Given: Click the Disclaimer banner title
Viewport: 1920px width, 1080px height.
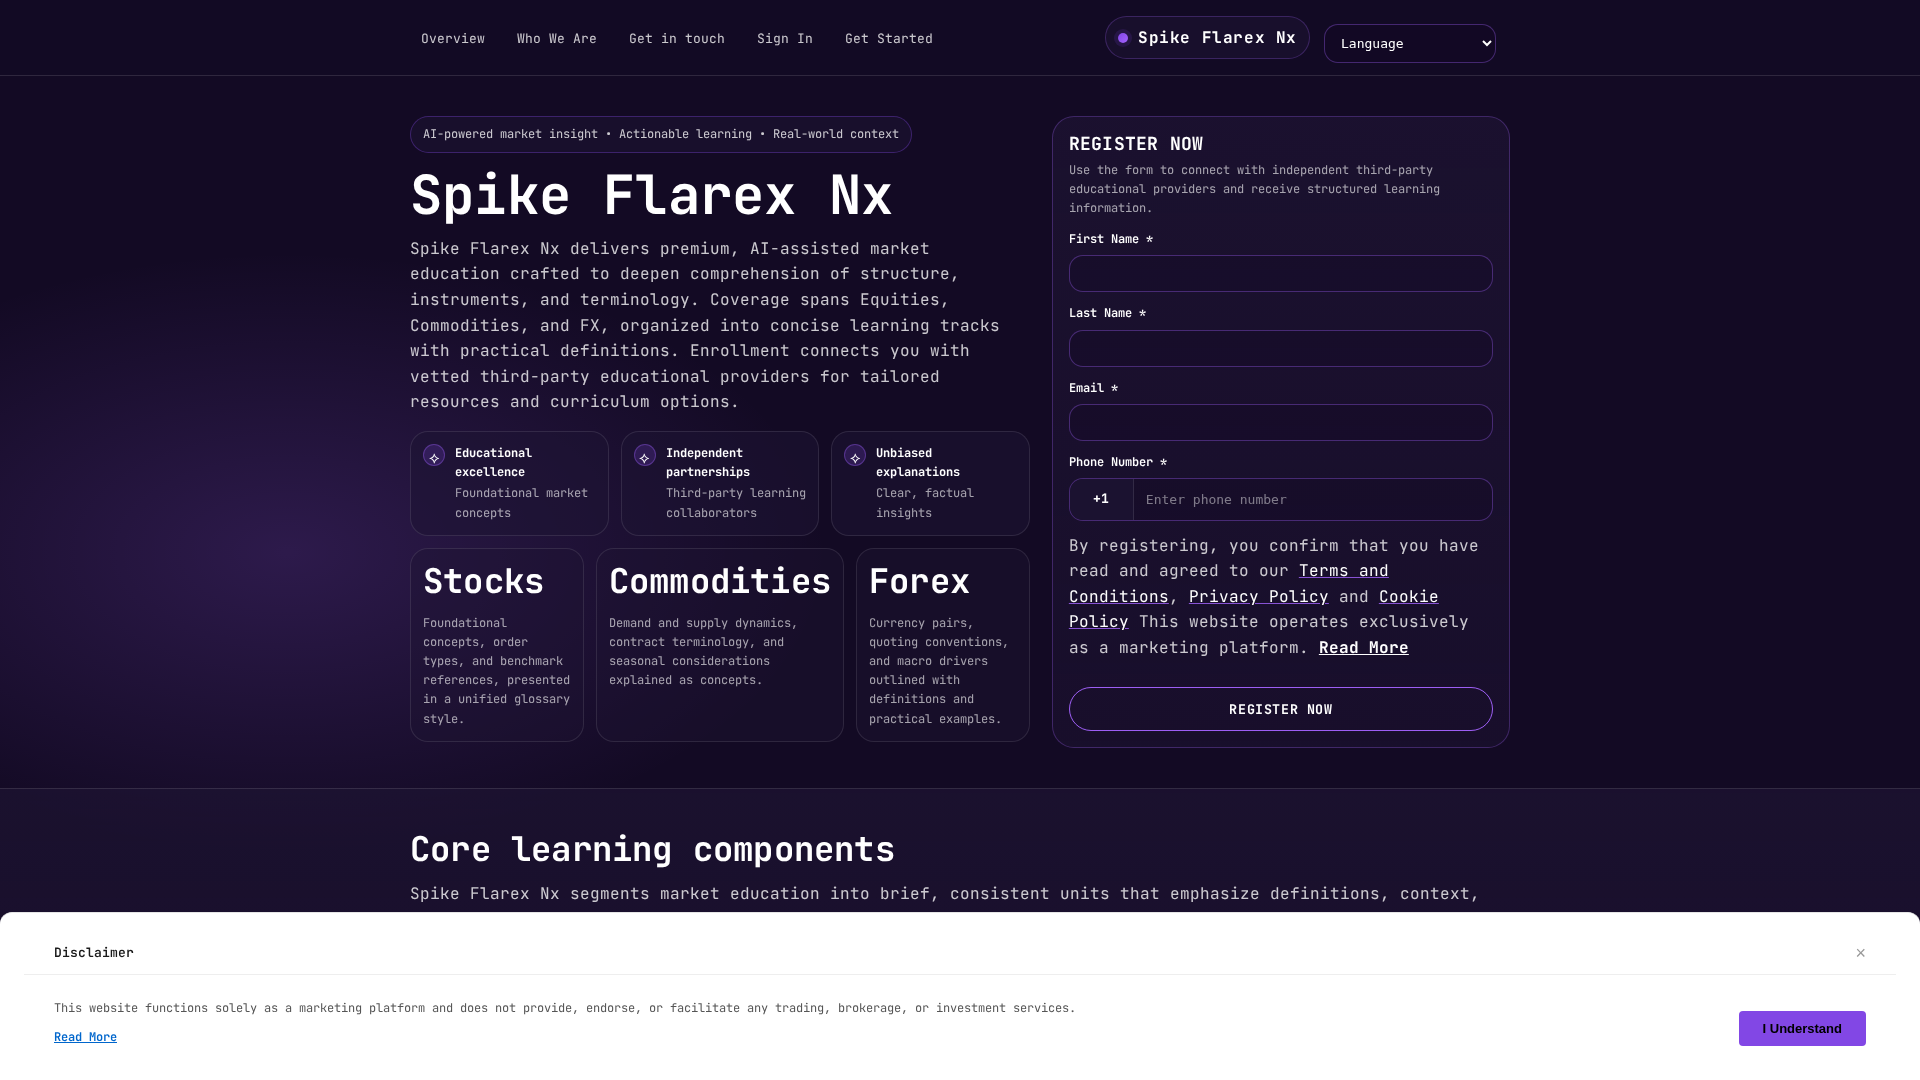Looking at the screenshot, I should (94, 953).
